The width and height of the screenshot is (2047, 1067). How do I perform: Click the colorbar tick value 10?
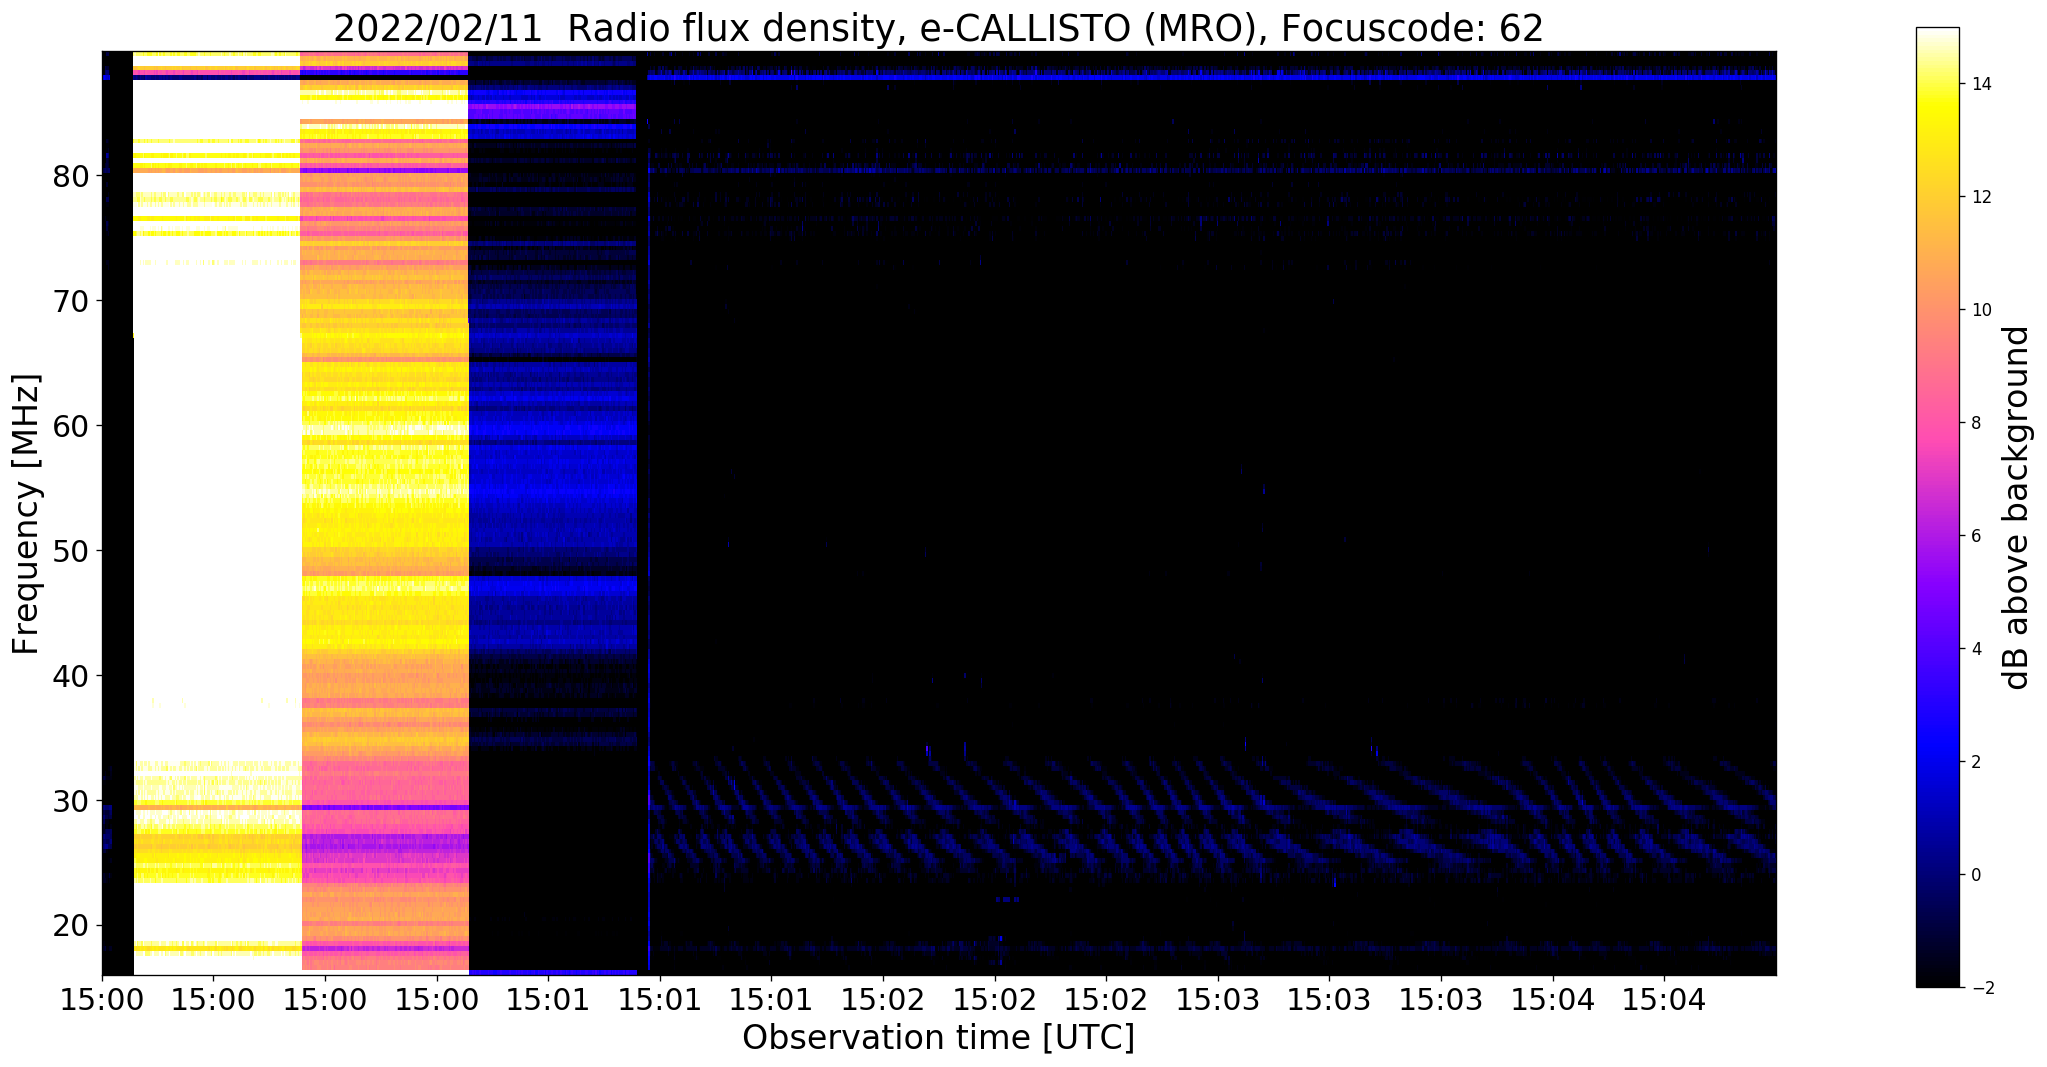pos(1980,310)
